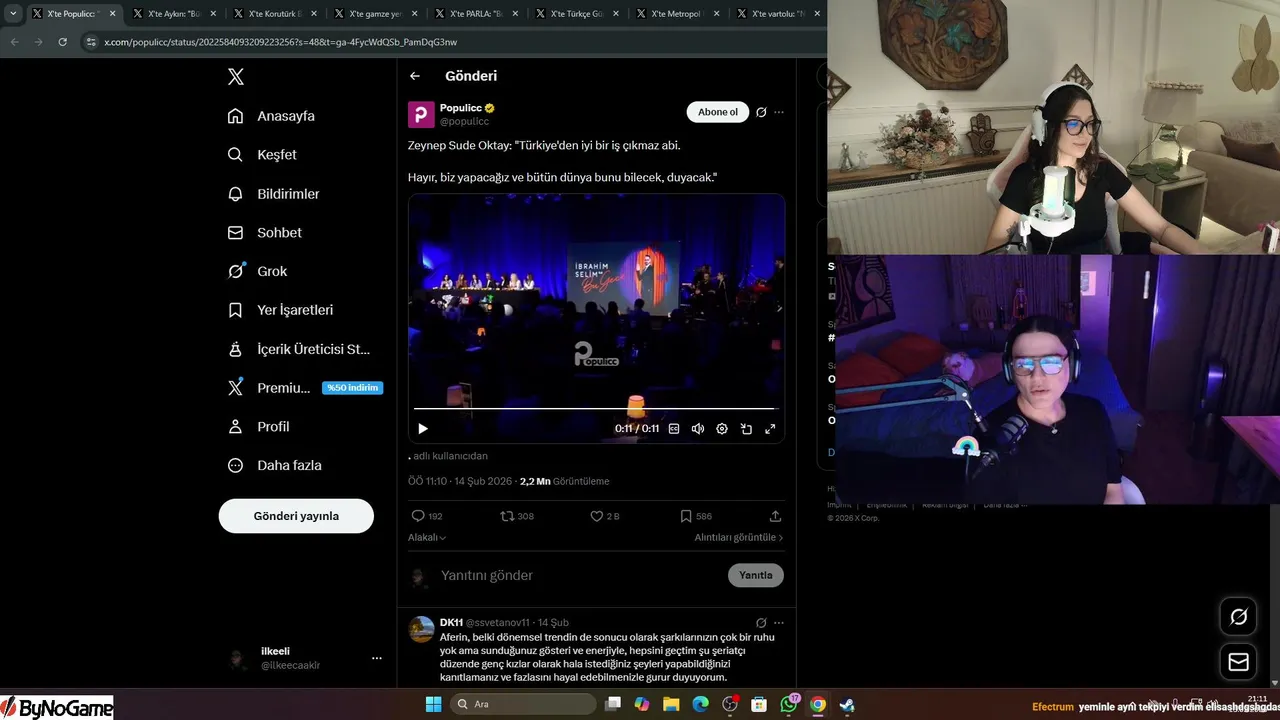Screen dimensions: 1280x720
Task: Switch to X'te Korutürk tab
Action: (274, 14)
